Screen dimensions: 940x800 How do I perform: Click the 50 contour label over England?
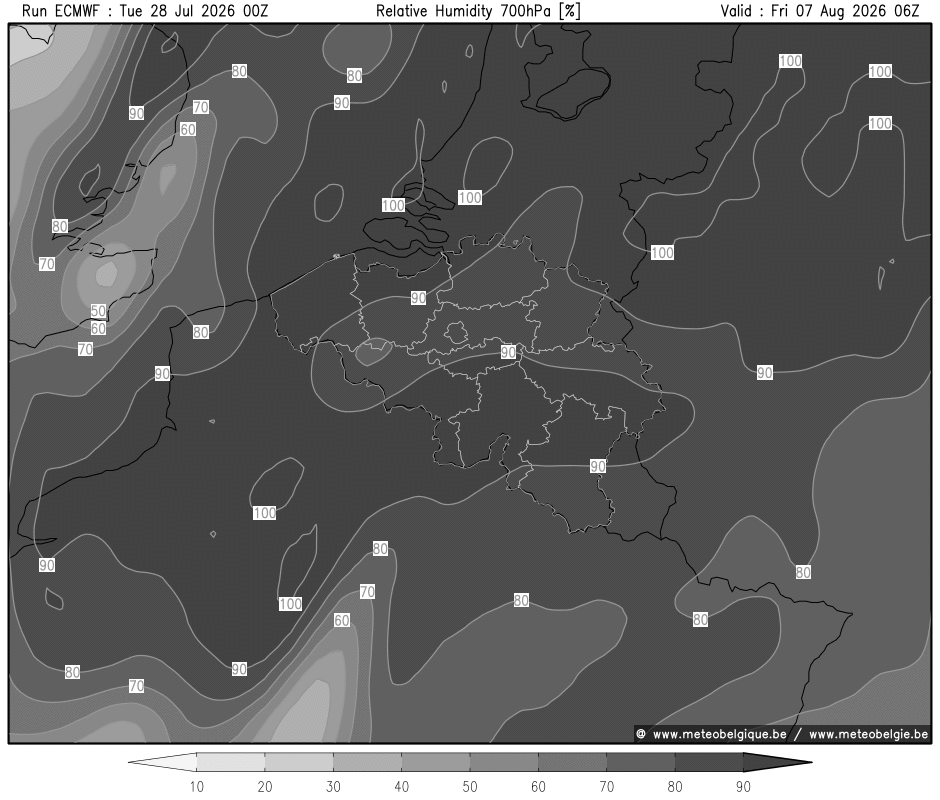98,311
